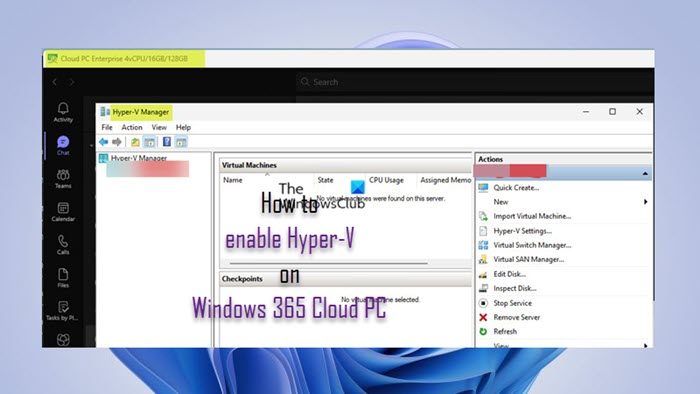The image size is (700, 394).
Task: Click the New action entry
Action: (500, 202)
